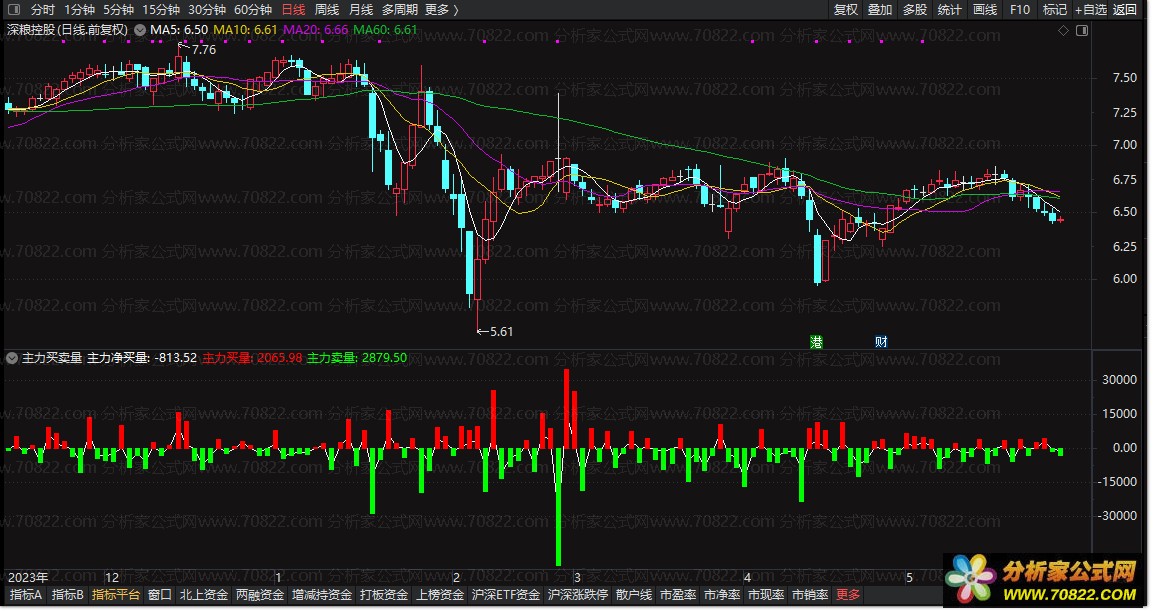Select the 周线 weekly chart tab
The image size is (1153, 611).
[326, 10]
